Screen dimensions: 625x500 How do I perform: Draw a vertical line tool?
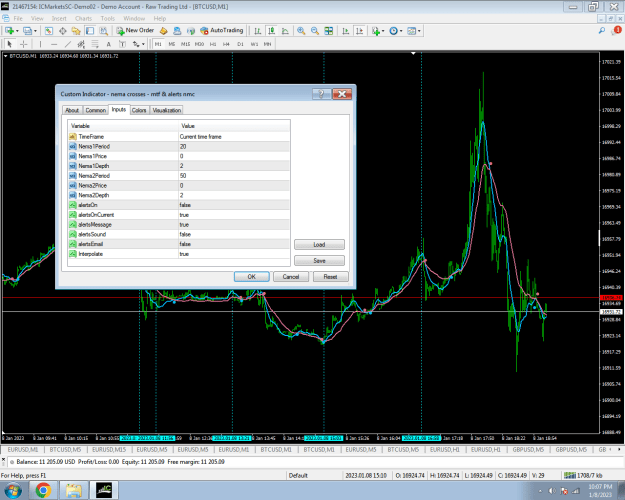(x=40, y=44)
